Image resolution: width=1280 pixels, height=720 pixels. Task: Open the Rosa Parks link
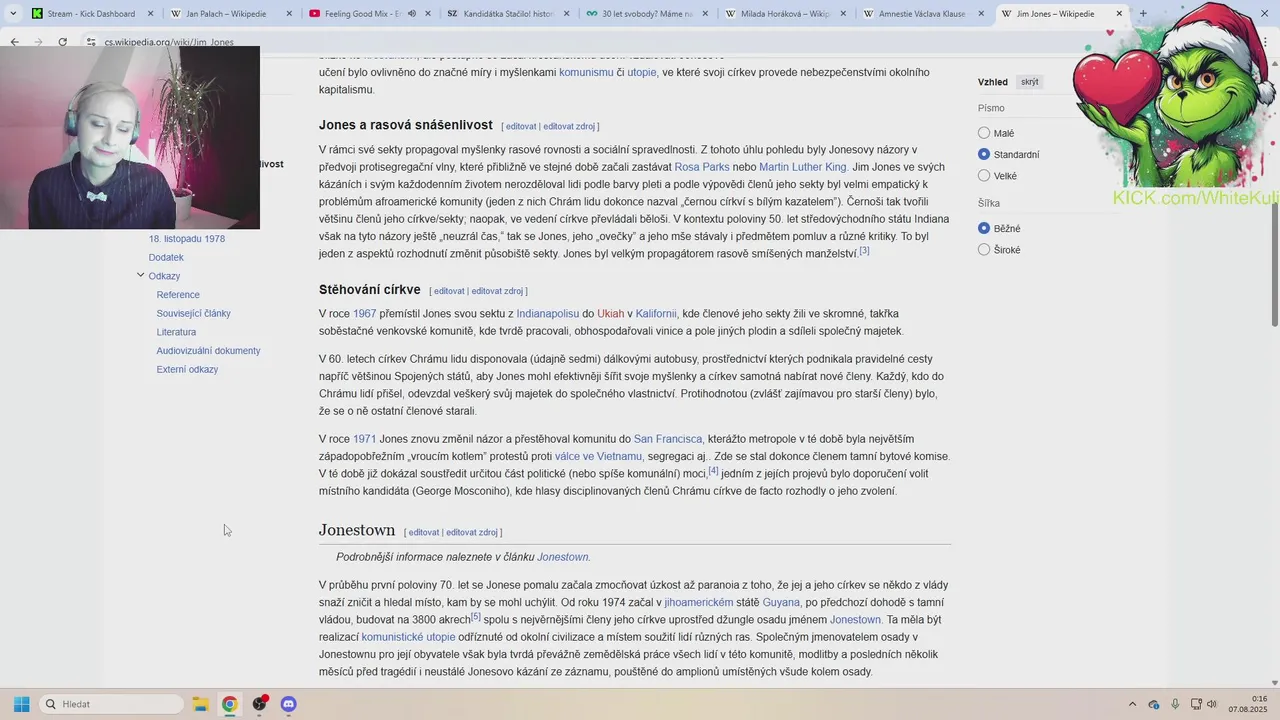[x=702, y=167]
